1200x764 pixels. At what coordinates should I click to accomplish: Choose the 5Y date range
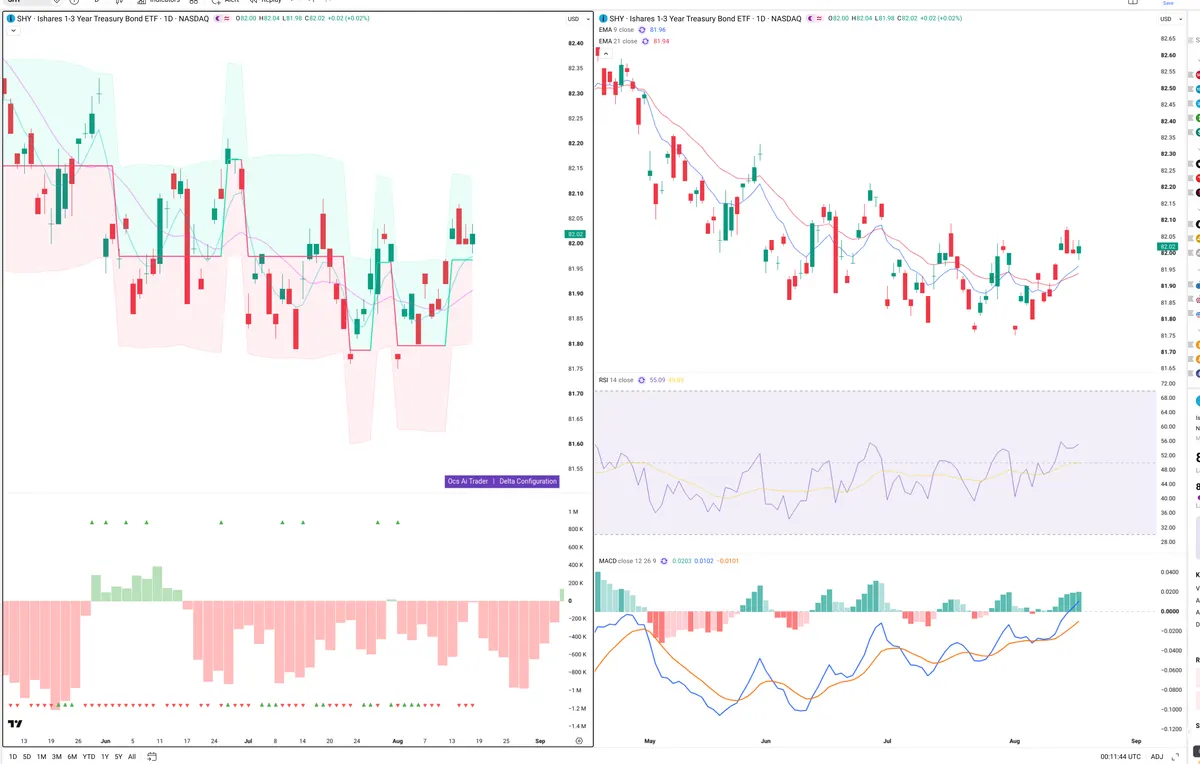tap(119, 757)
